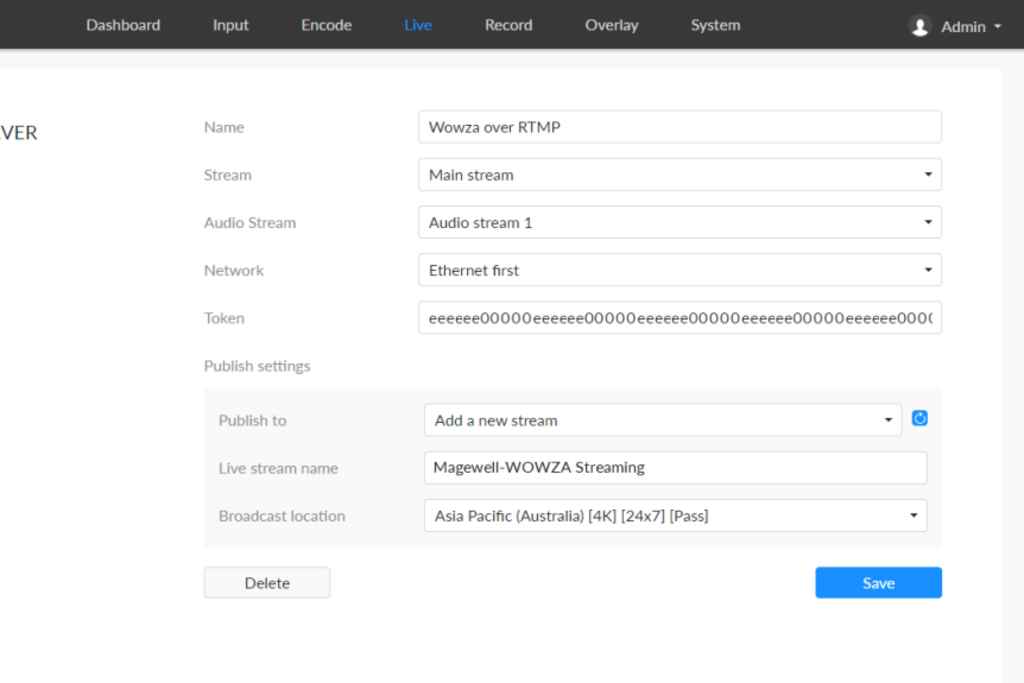Go to the Encode tab
The width and height of the screenshot is (1024, 683).
pyautogui.click(x=327, y=25)
